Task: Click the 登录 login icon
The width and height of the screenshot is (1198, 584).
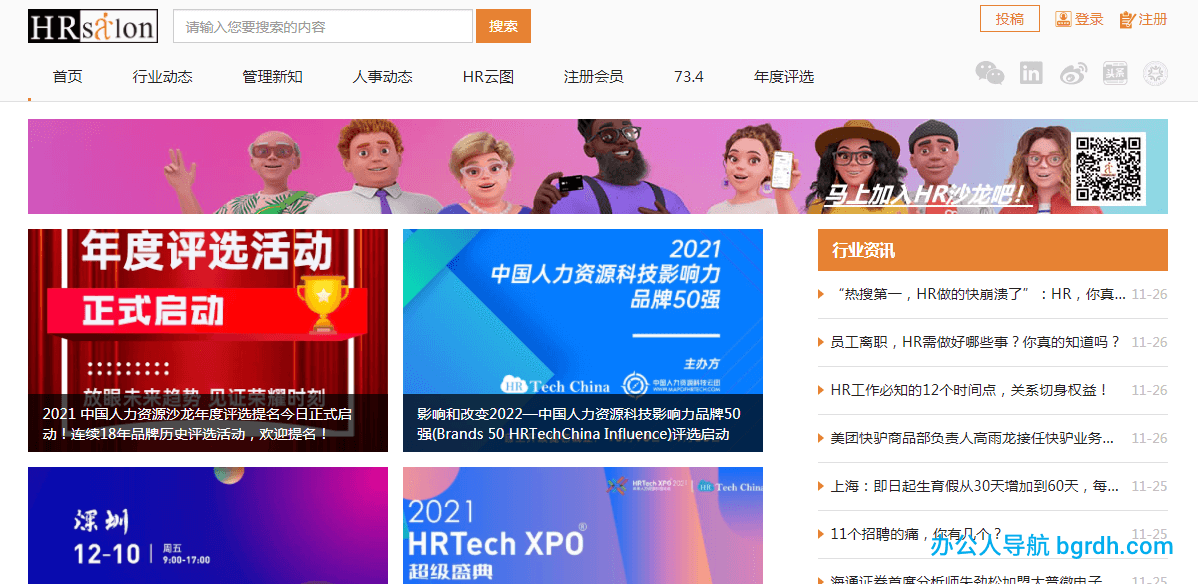Action: click(1079, 19)
